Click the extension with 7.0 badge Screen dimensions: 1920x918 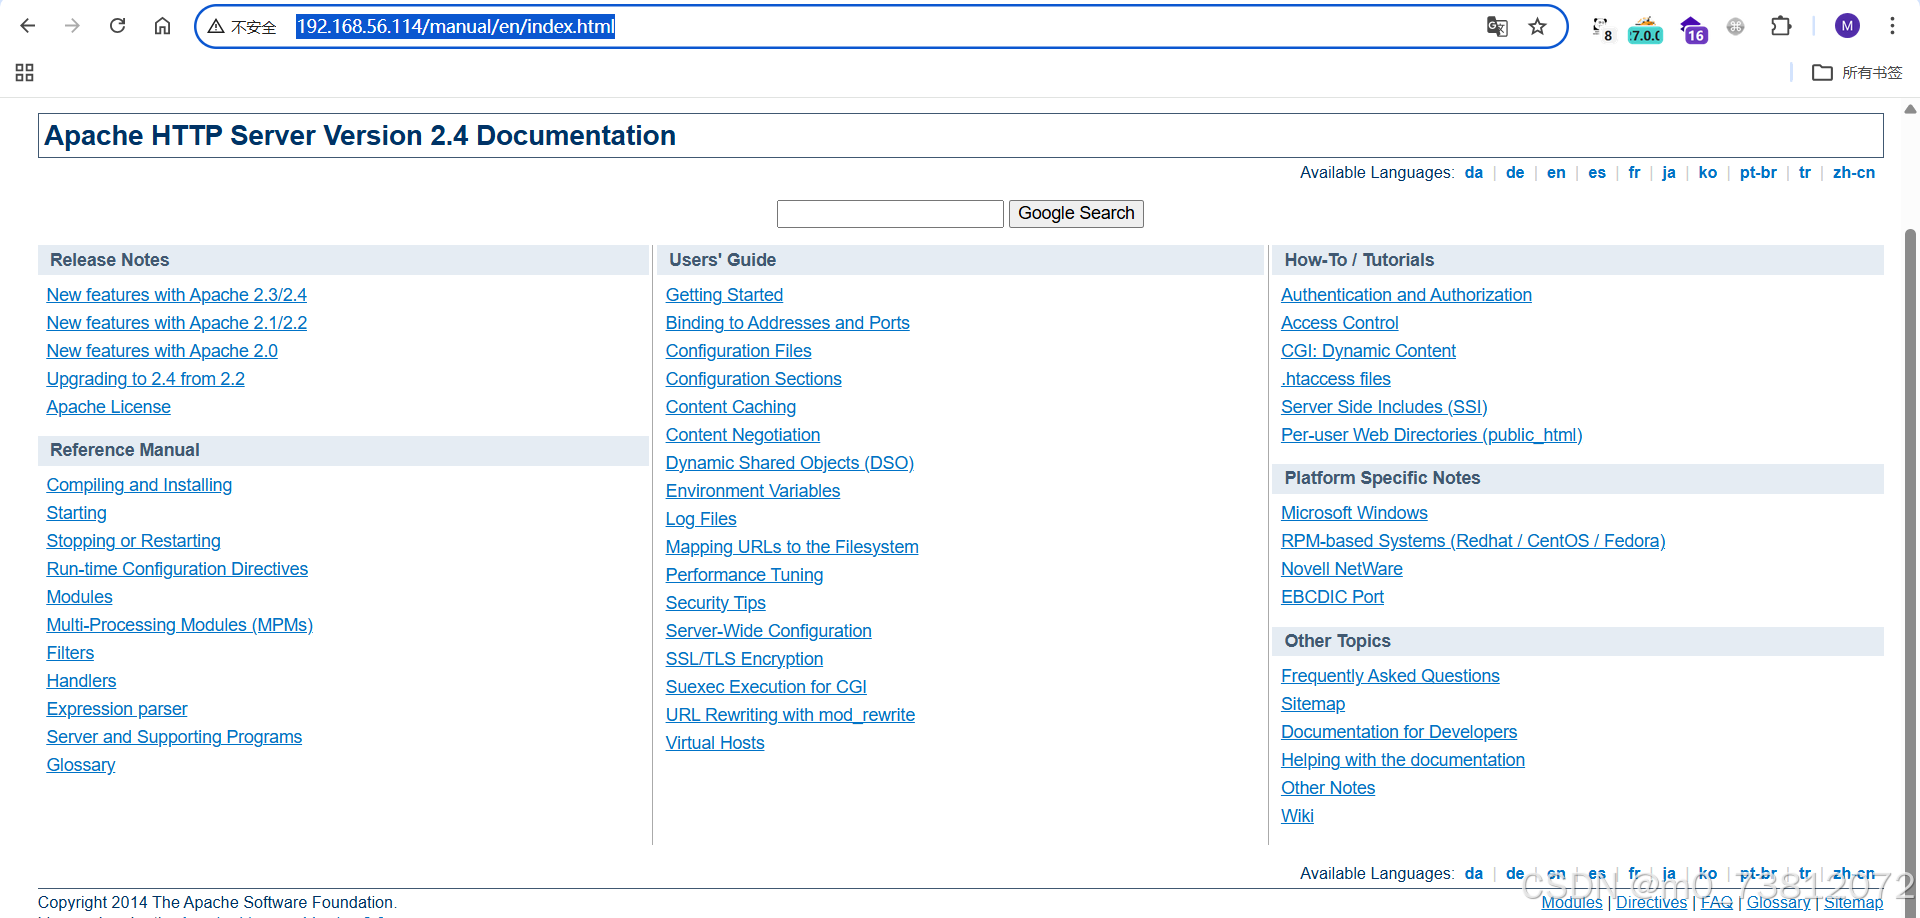pyautogui.click(x=1646, y=29)
